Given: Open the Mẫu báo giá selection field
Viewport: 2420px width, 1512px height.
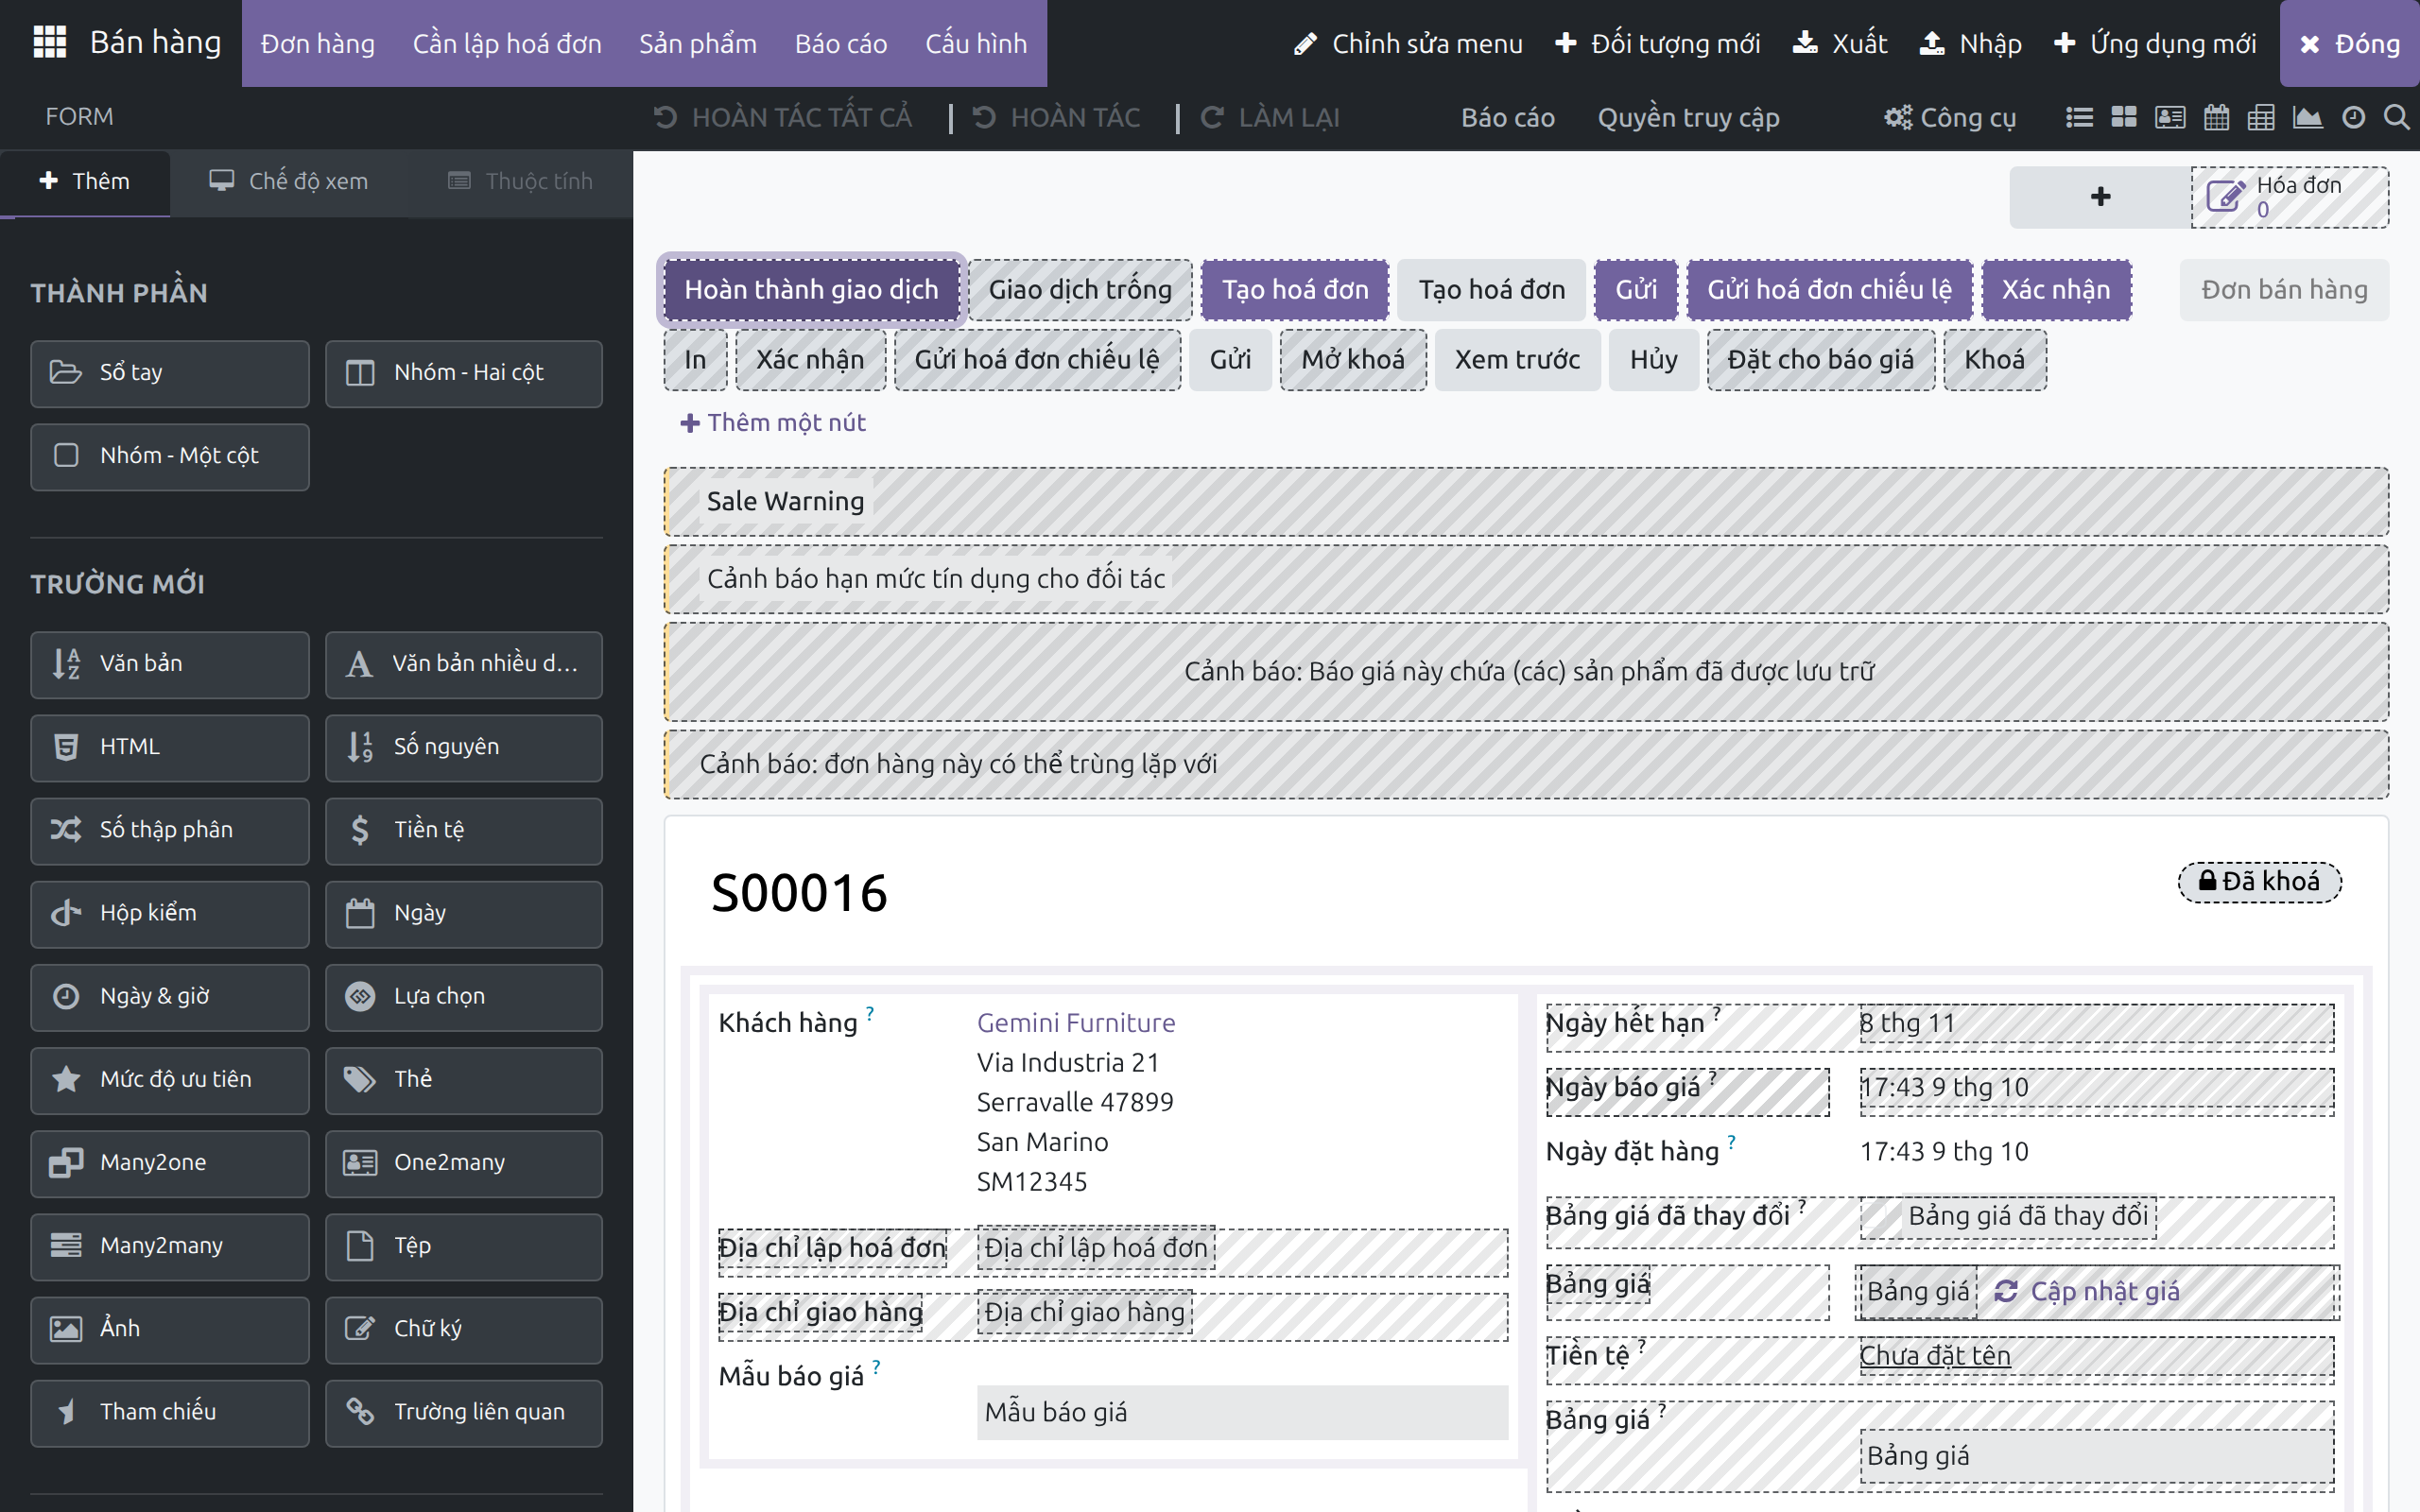Looking at the screenshot, I should point(1242,1412).
